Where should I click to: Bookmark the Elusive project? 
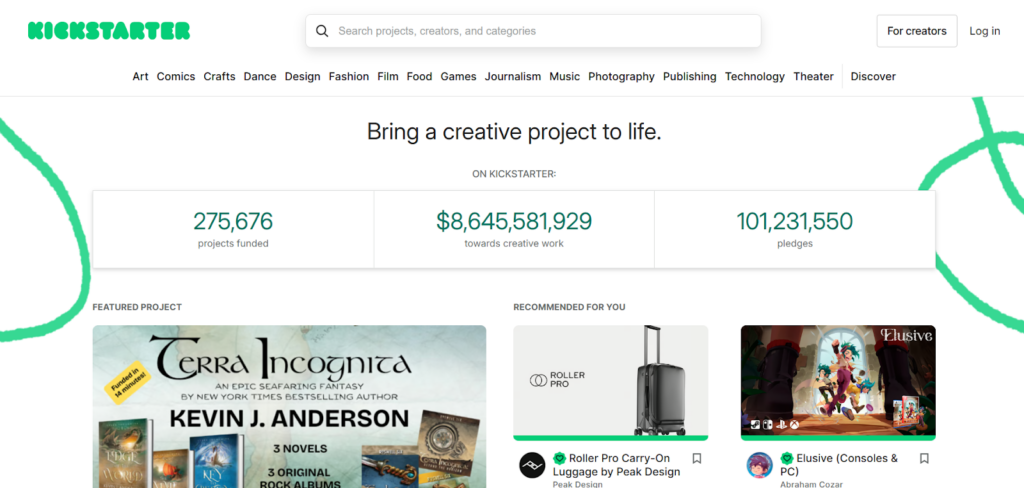(x=924, y=459)
